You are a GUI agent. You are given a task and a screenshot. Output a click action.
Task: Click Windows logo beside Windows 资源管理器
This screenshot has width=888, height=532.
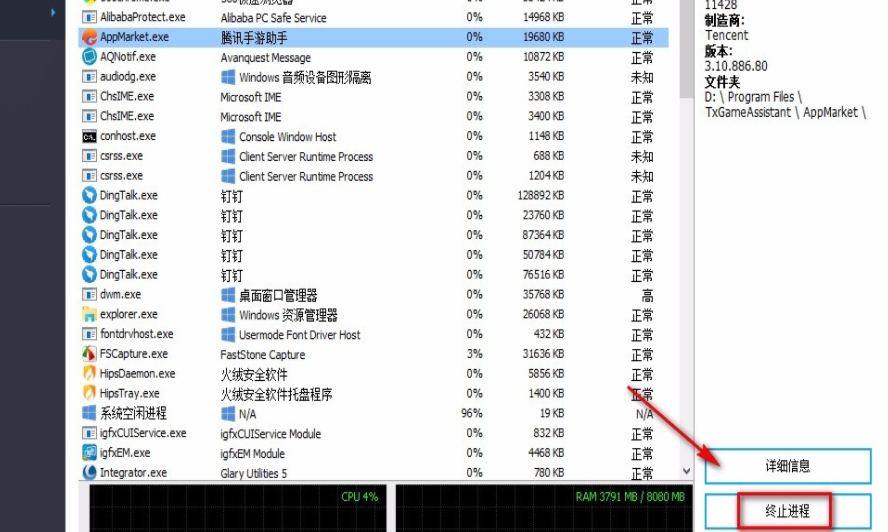pyautogui.click(x=228, y=314)
